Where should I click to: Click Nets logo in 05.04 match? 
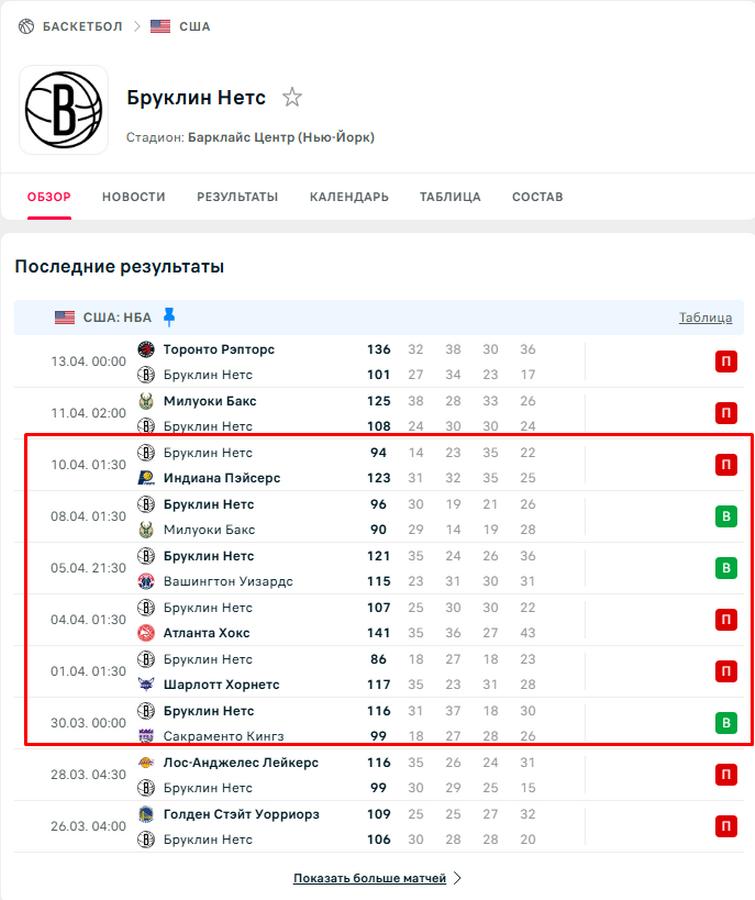click(x=146, y=556)
